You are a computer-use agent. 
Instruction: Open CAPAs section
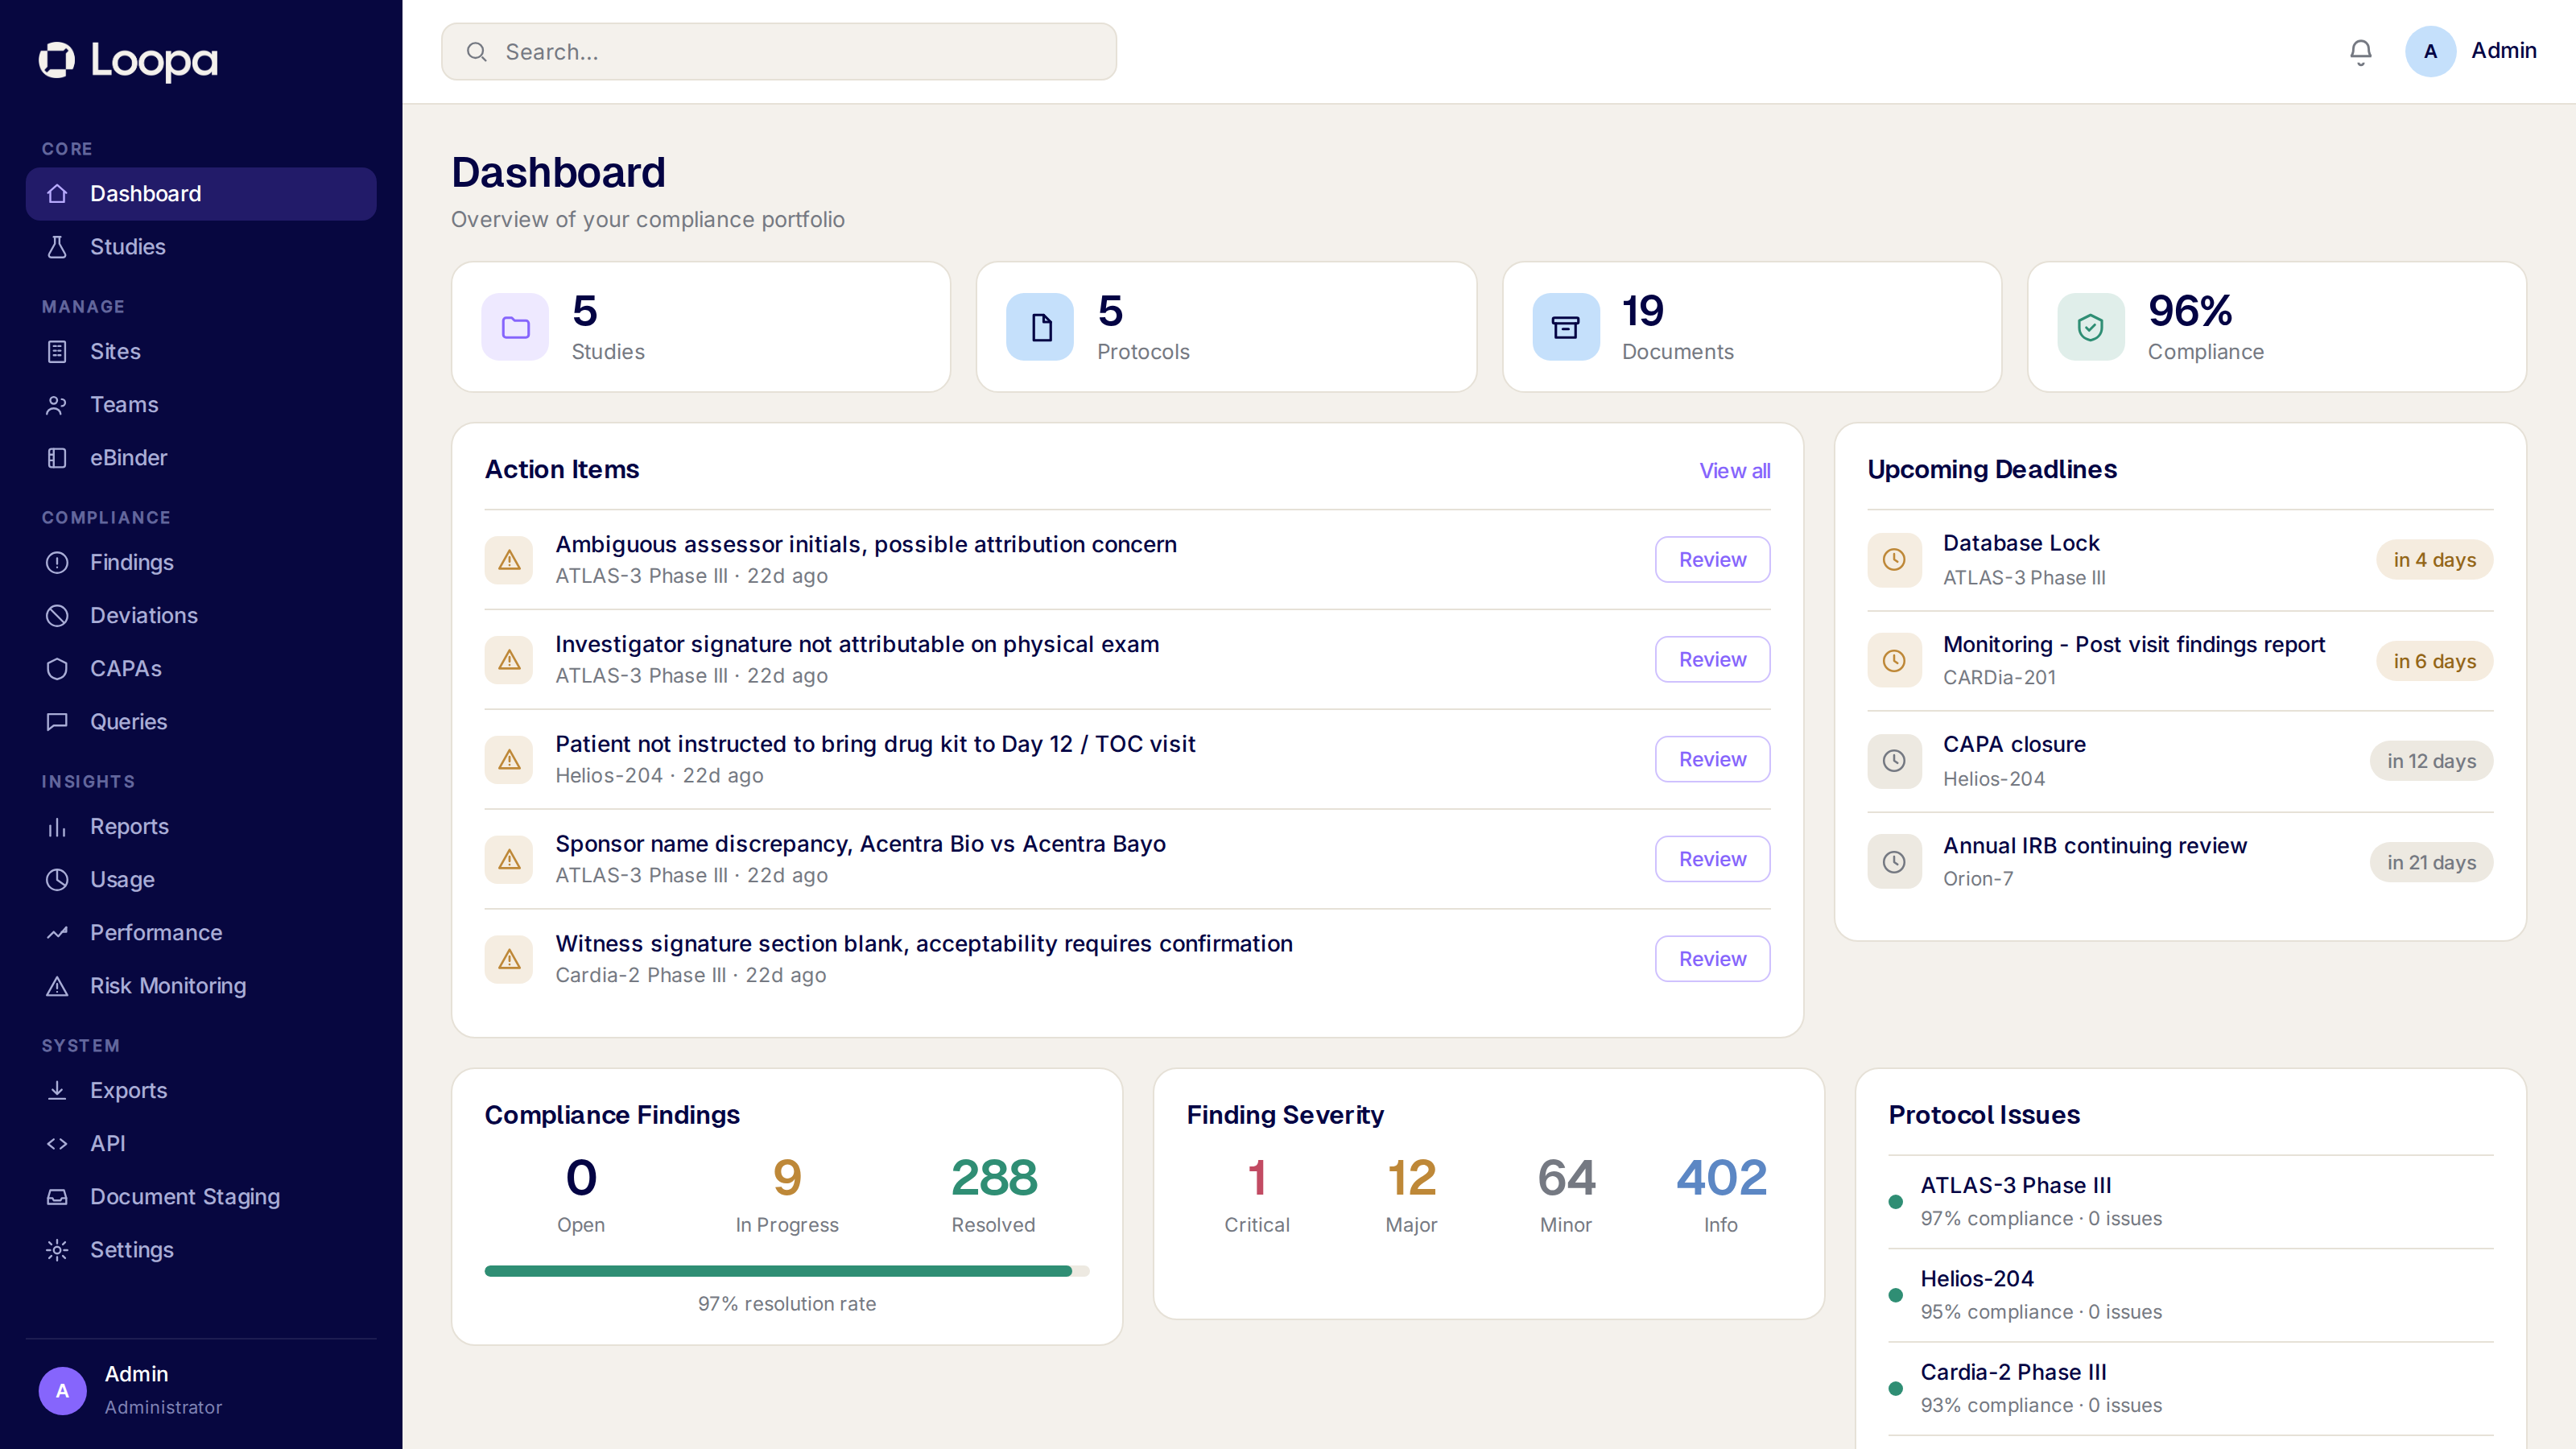[201, 669]
